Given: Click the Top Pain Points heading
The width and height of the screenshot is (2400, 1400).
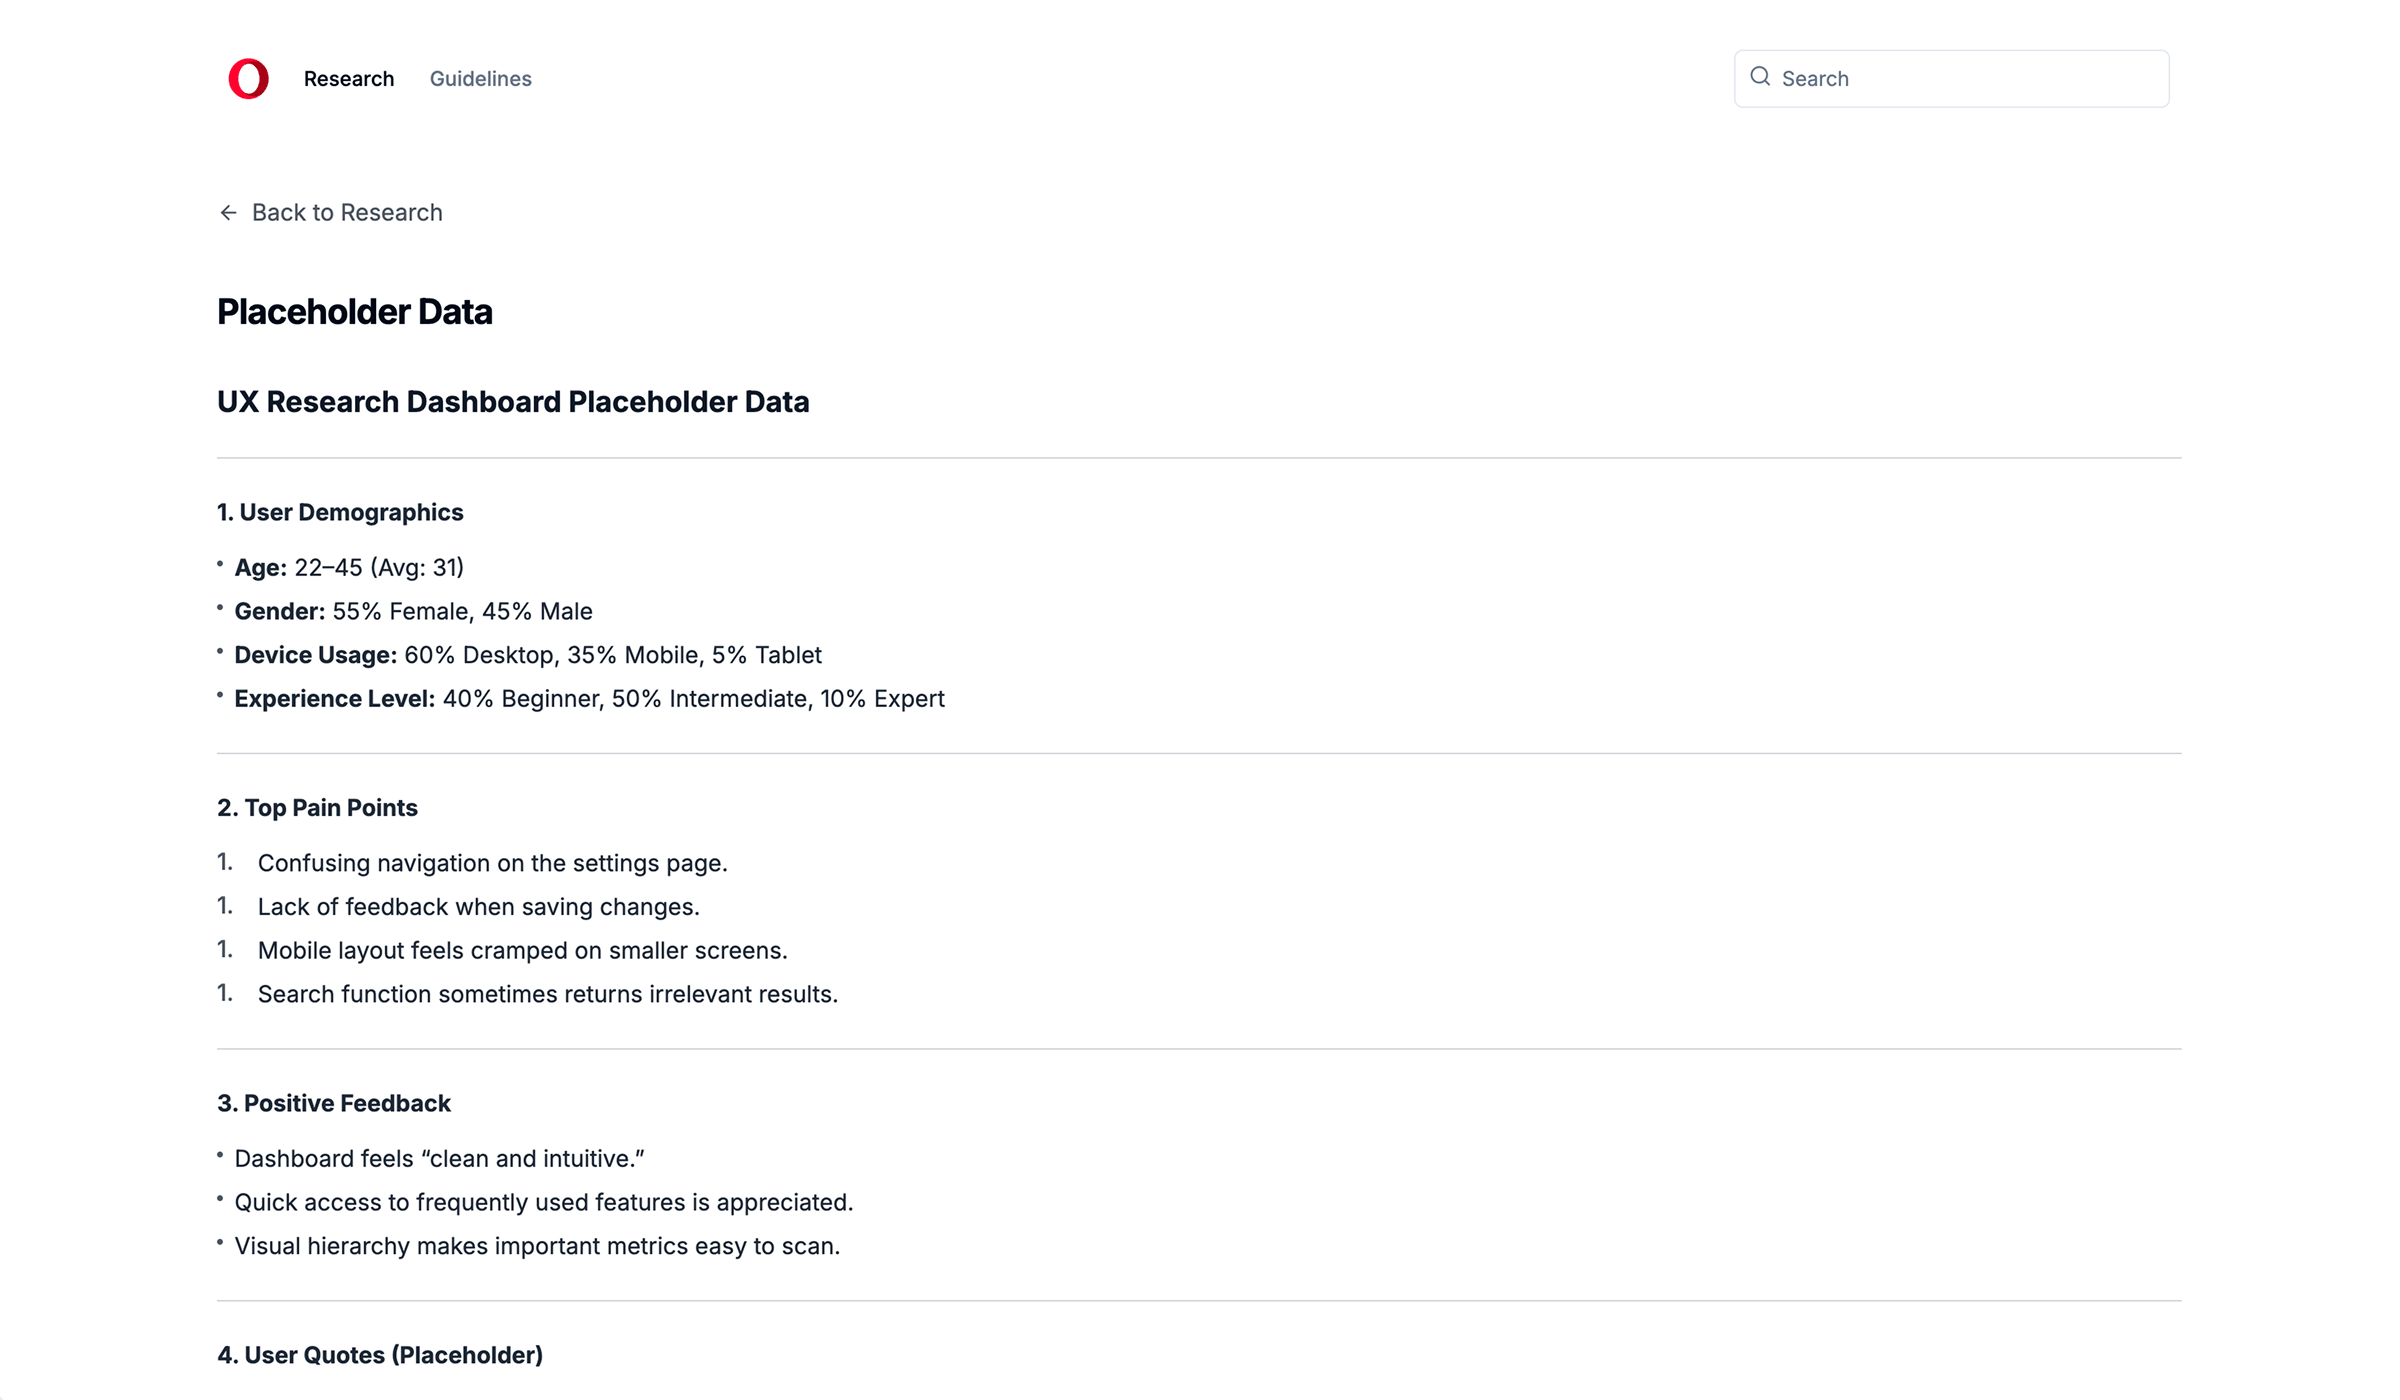Looking at the screenshot, I should pyautogui.click(x=317, y=808).
